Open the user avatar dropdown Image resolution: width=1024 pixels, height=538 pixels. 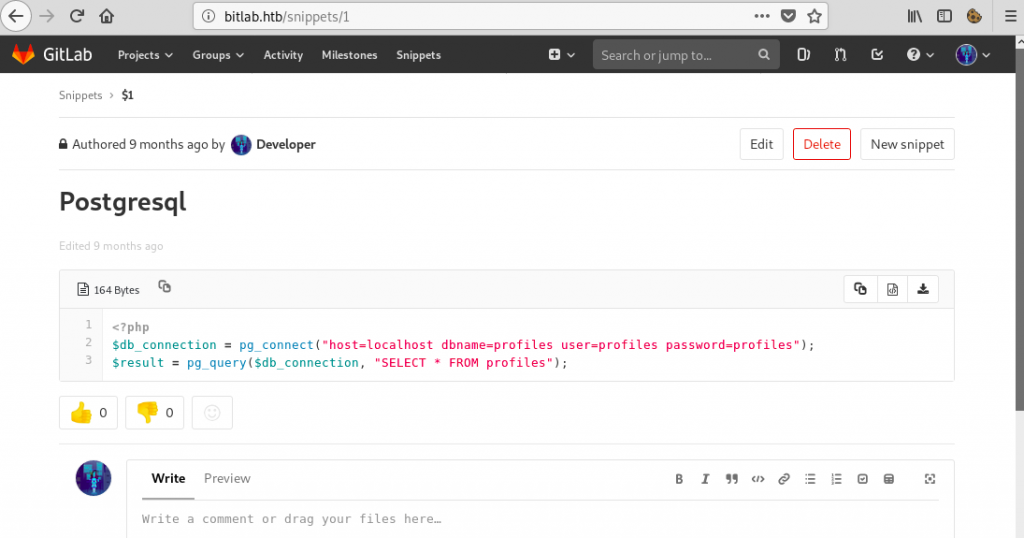tap(973, 55)
